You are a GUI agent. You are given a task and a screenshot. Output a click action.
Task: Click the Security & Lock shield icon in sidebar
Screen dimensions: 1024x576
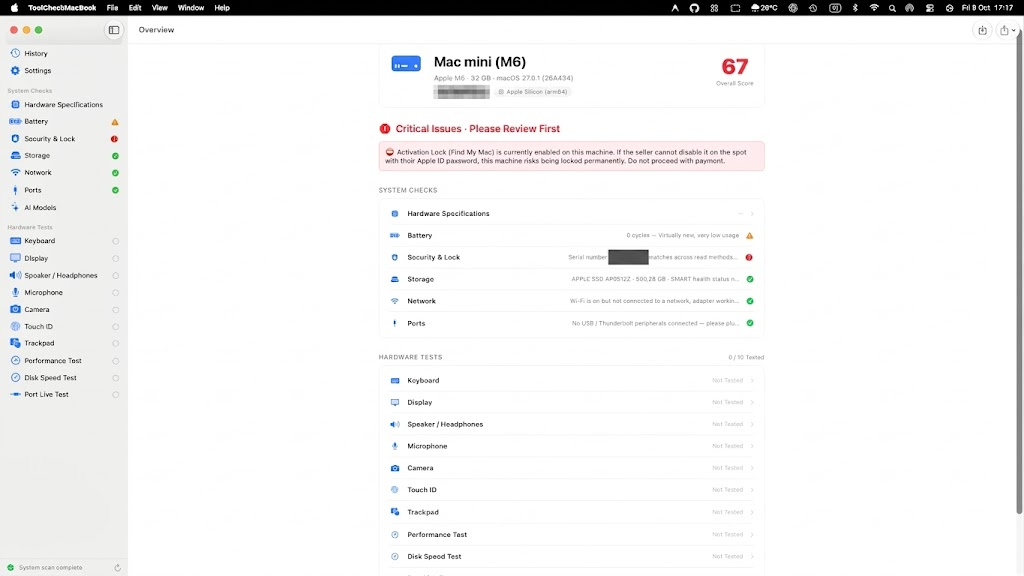click(15, 138)
